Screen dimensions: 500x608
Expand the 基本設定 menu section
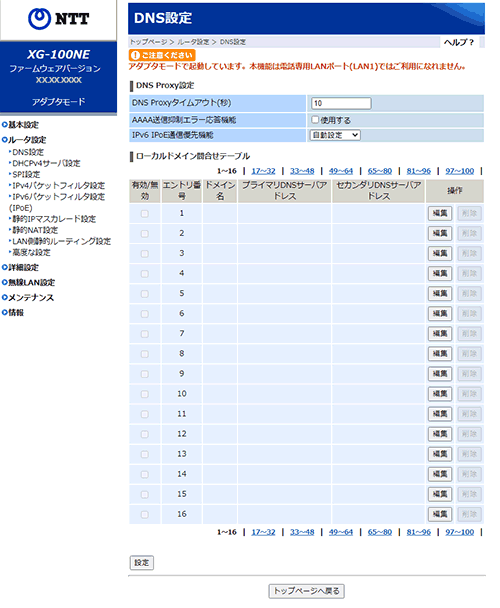(21, 125)
